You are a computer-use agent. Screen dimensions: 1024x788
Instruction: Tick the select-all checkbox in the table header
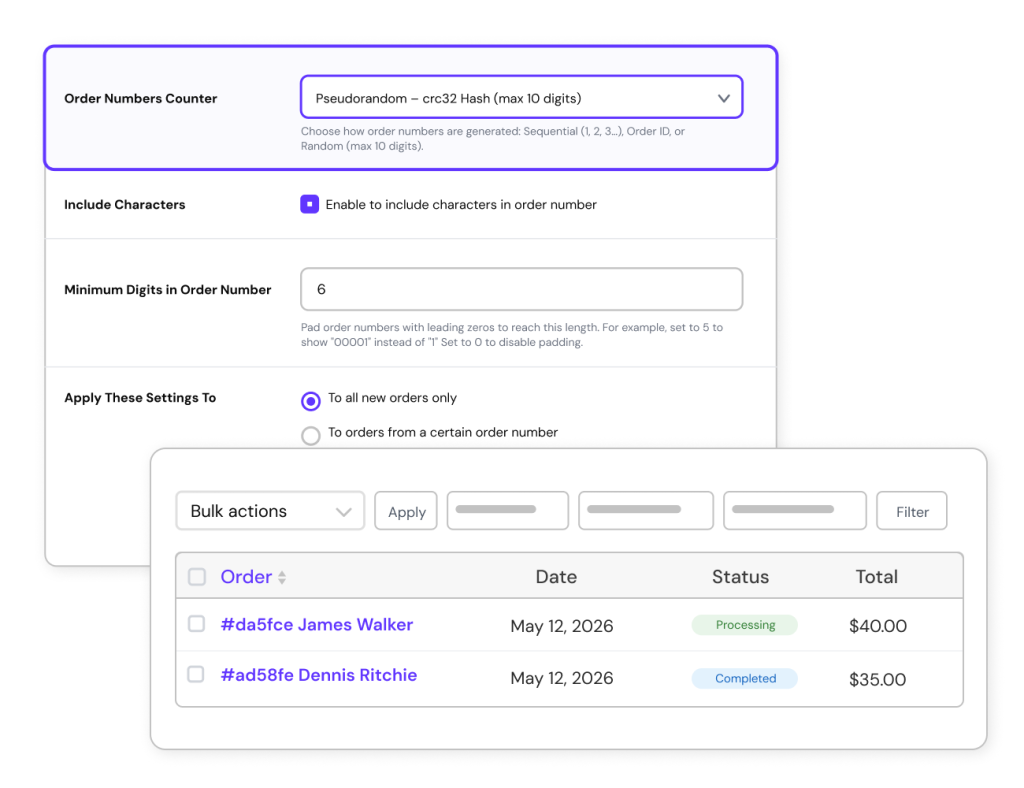click(x=197, y=576)
